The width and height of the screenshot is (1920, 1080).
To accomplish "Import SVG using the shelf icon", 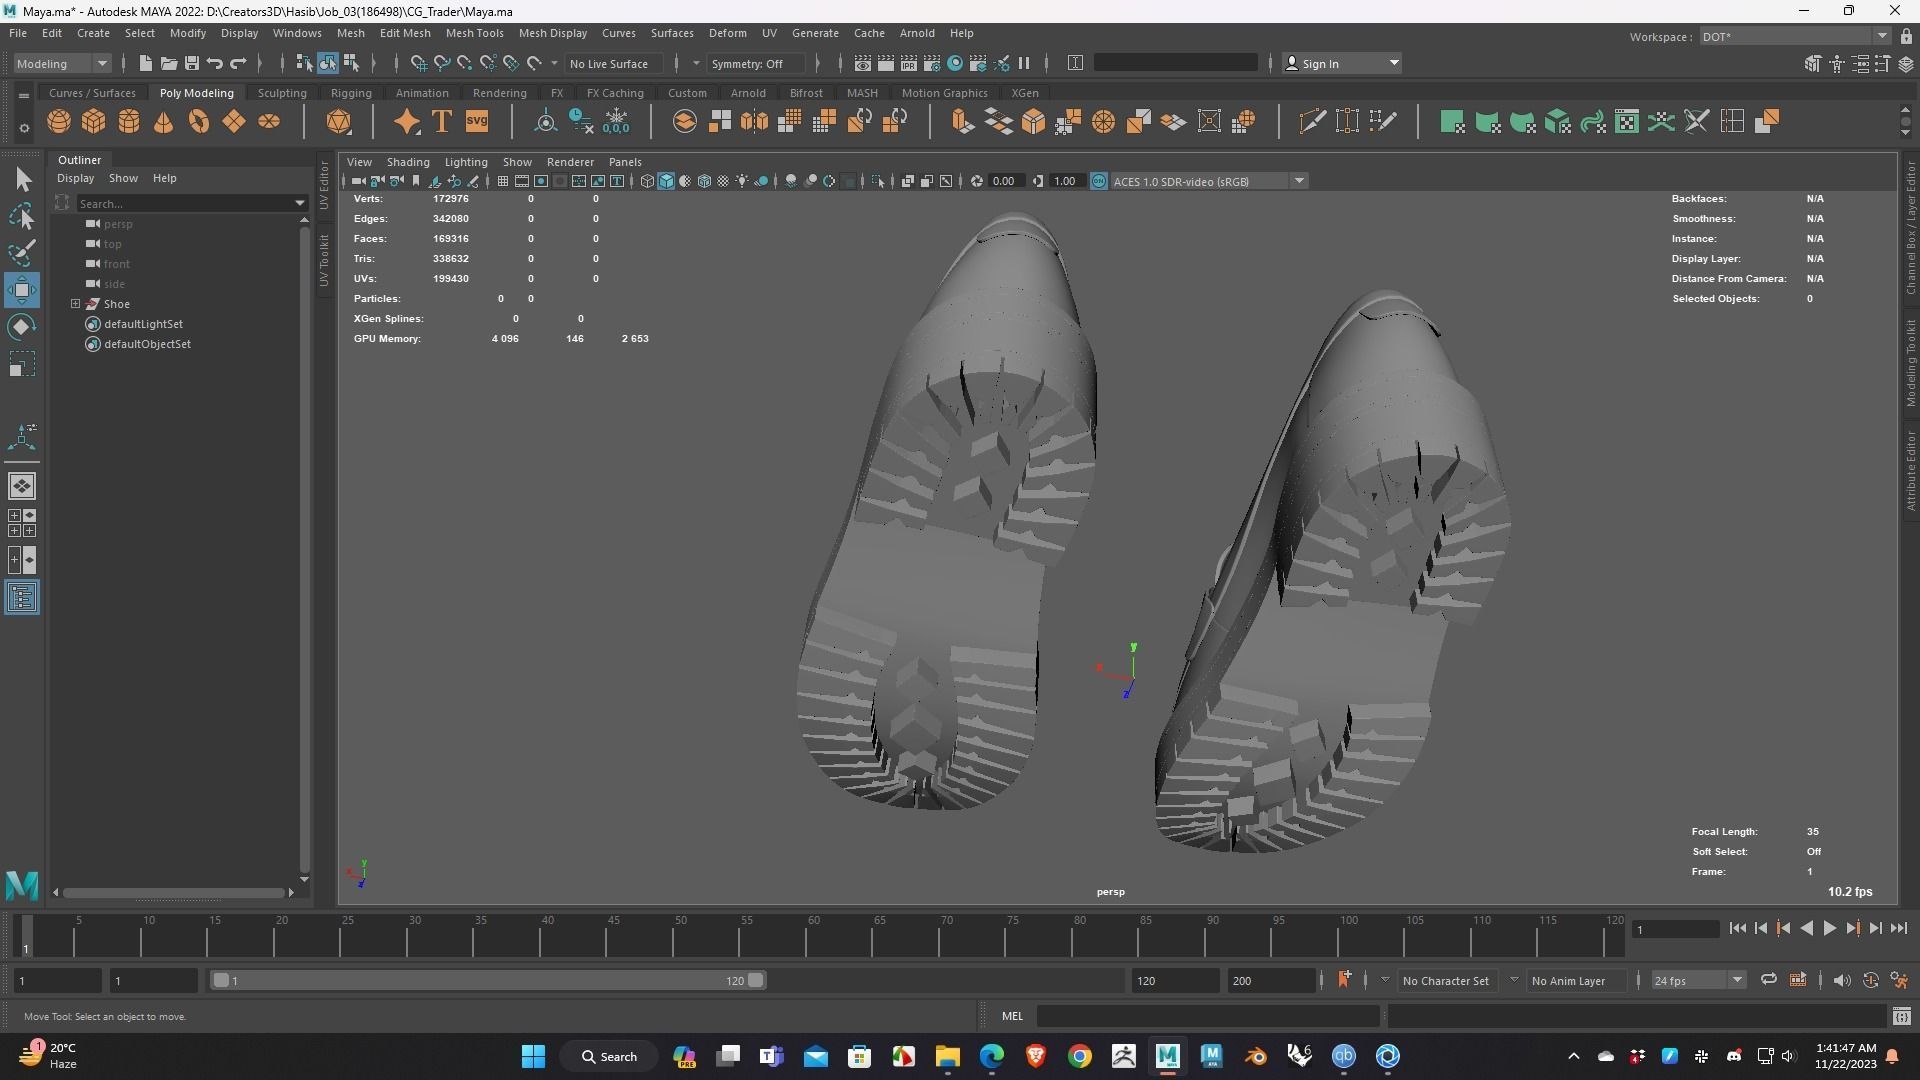I will click(477, 122).
